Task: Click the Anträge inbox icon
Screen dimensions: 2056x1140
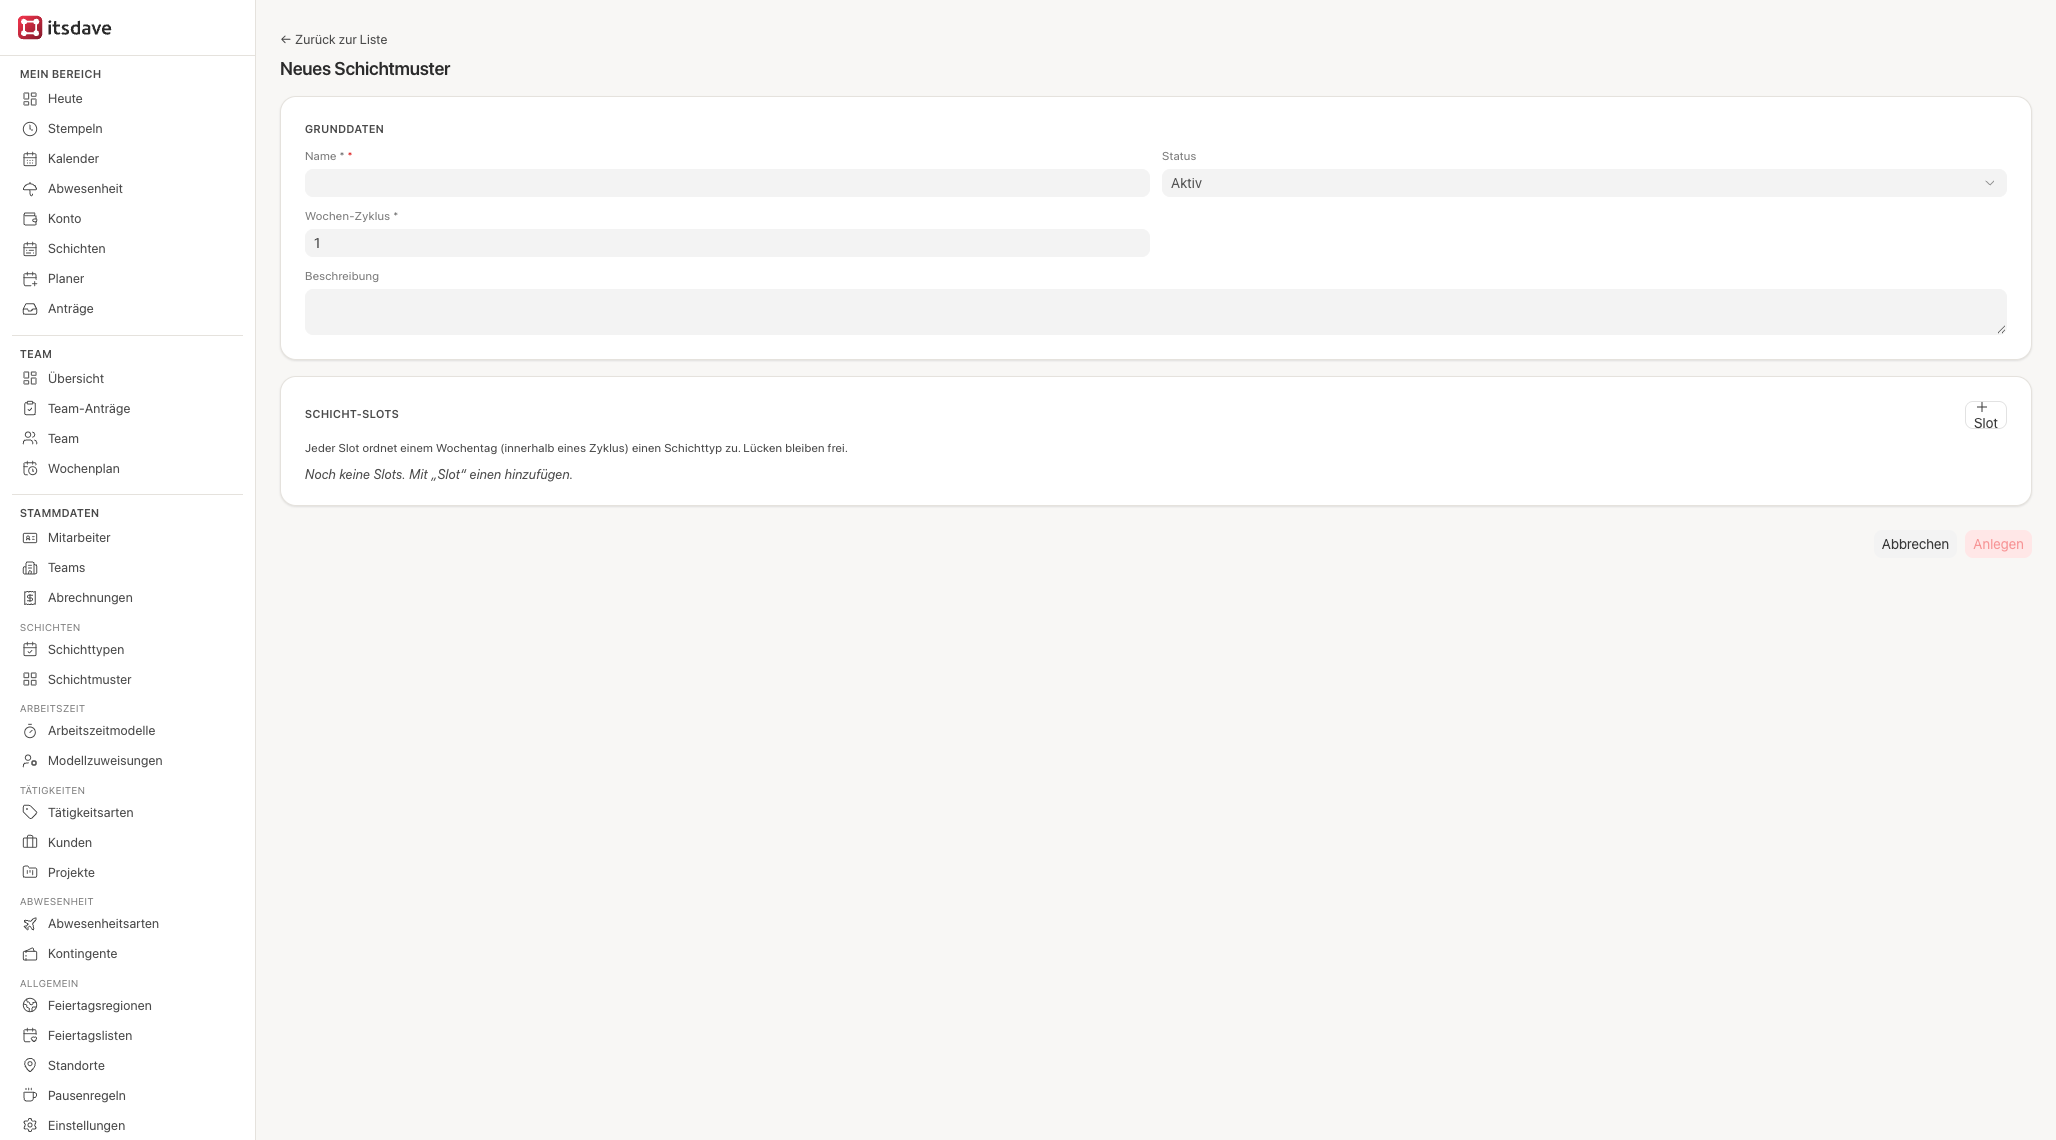Action: [x=30, y=309]
